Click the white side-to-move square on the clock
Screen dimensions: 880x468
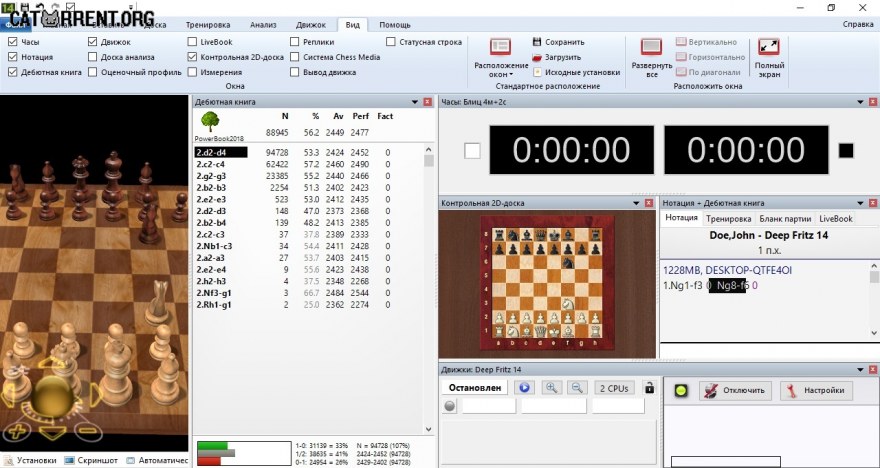pos(473,150)
